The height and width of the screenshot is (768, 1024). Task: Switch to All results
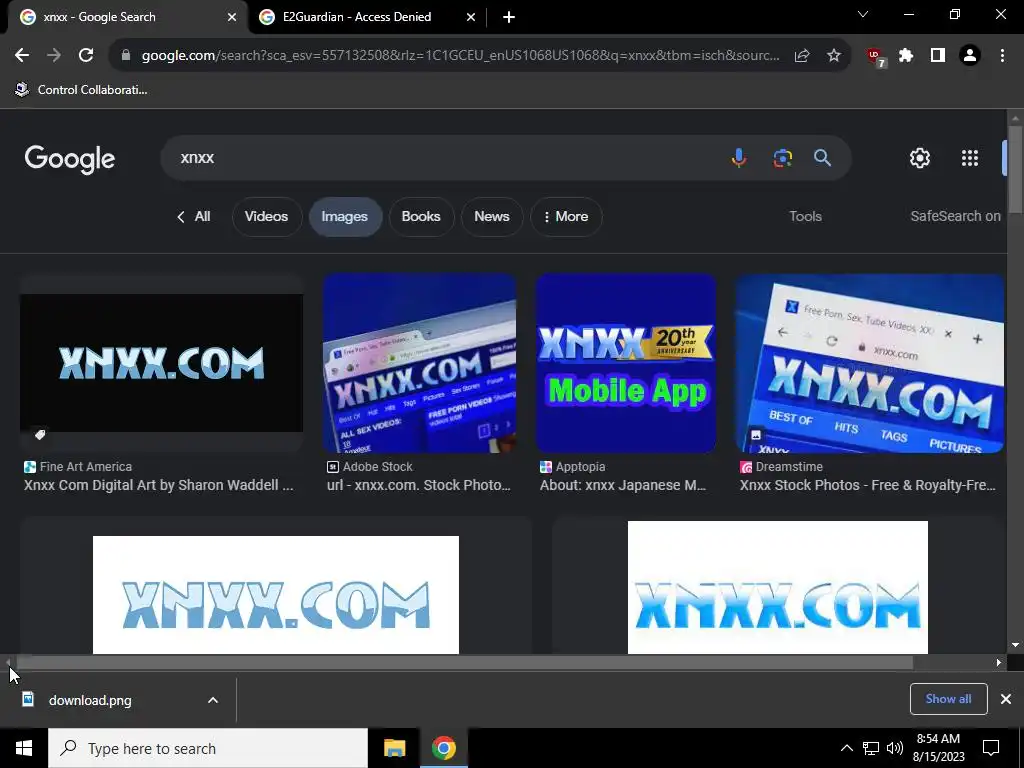[x=194, y=217]
